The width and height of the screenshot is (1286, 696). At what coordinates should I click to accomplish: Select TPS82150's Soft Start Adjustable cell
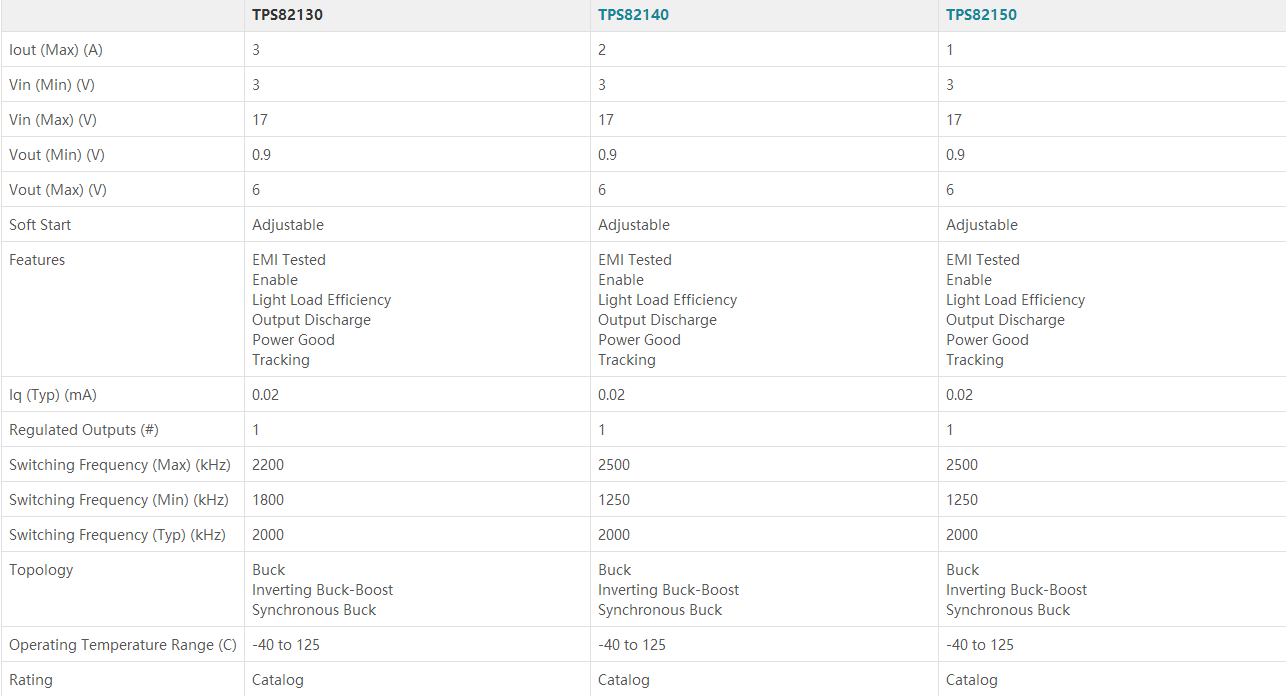(x=981, y=225)
